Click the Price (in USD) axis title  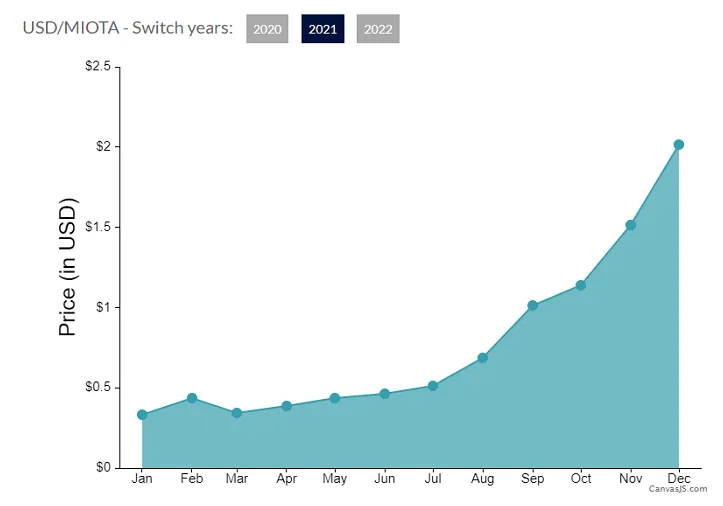68,266
